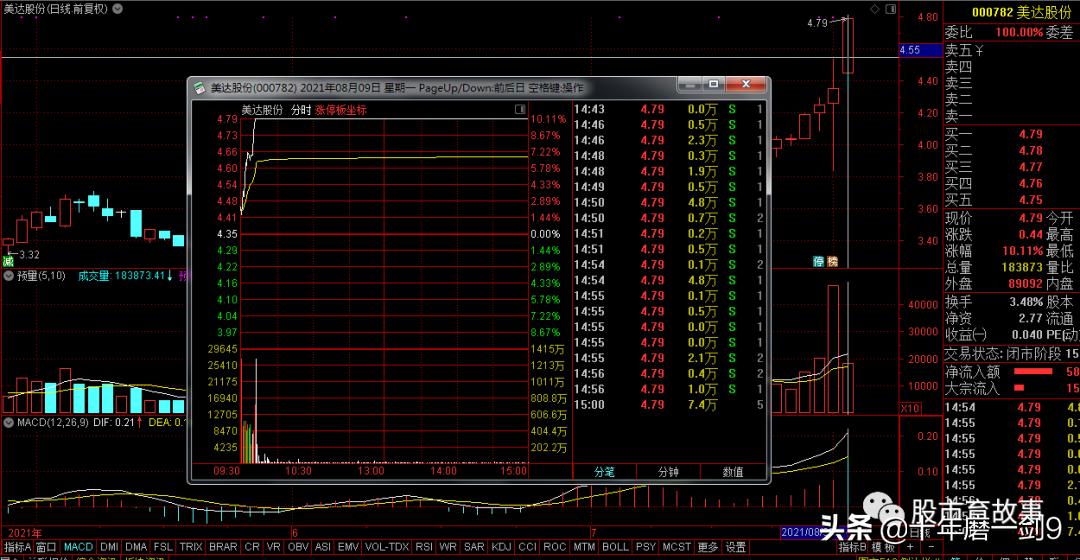Image resolution: width=1080 pixels, height=560 pixels.
Task: Expand the 更多 indicators list
Action: click(708, 547)
